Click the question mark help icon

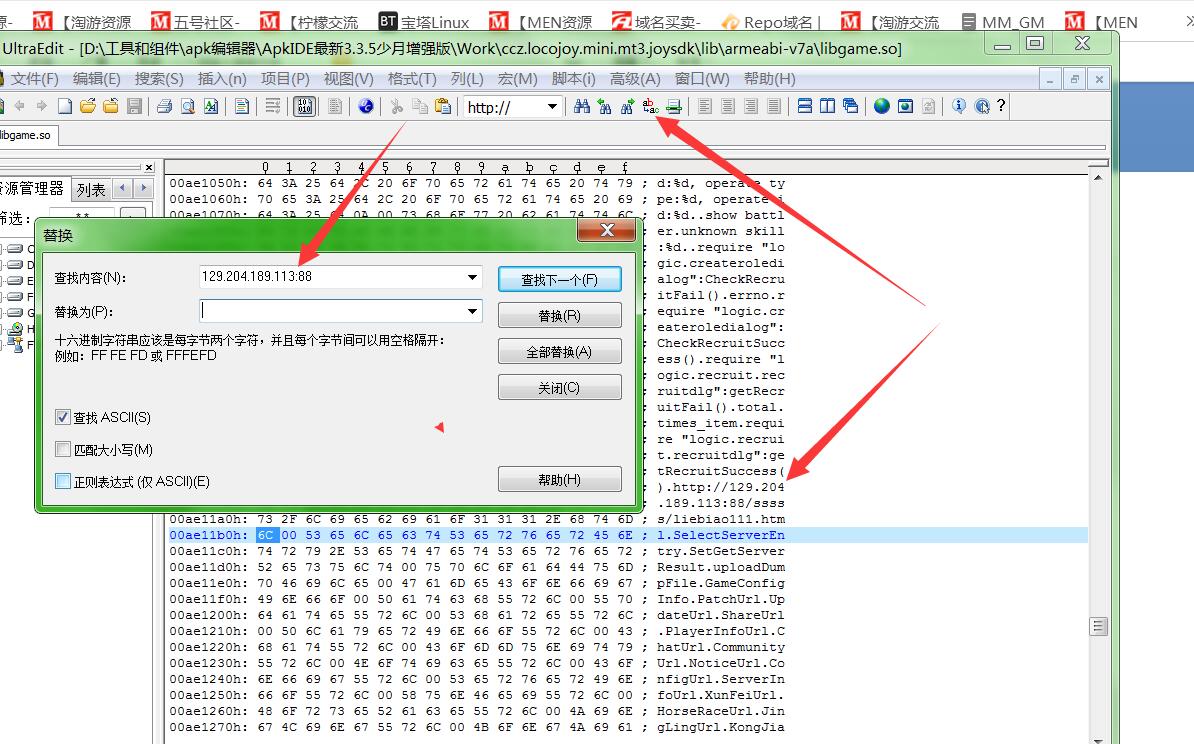[1001, 106]
